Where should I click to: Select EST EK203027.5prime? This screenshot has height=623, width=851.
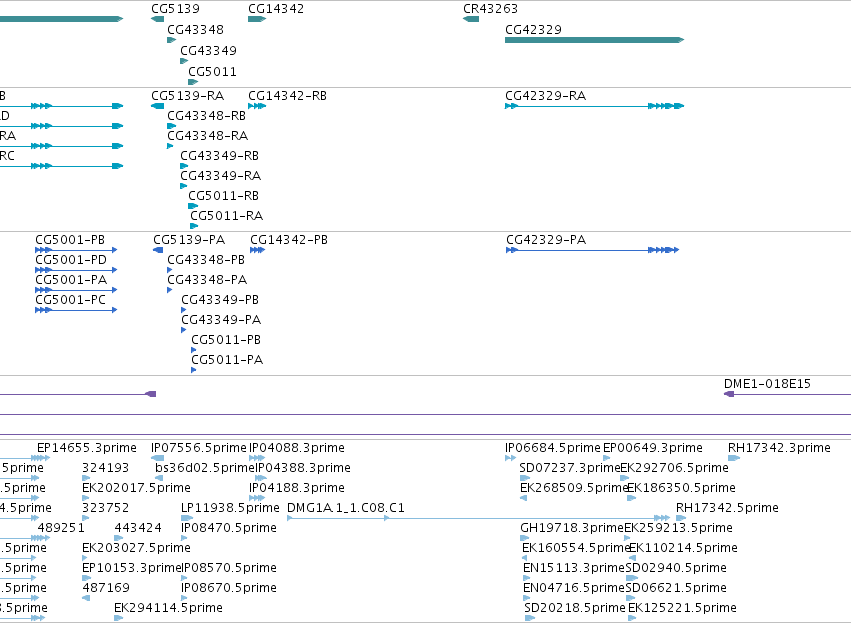point(136,548)
